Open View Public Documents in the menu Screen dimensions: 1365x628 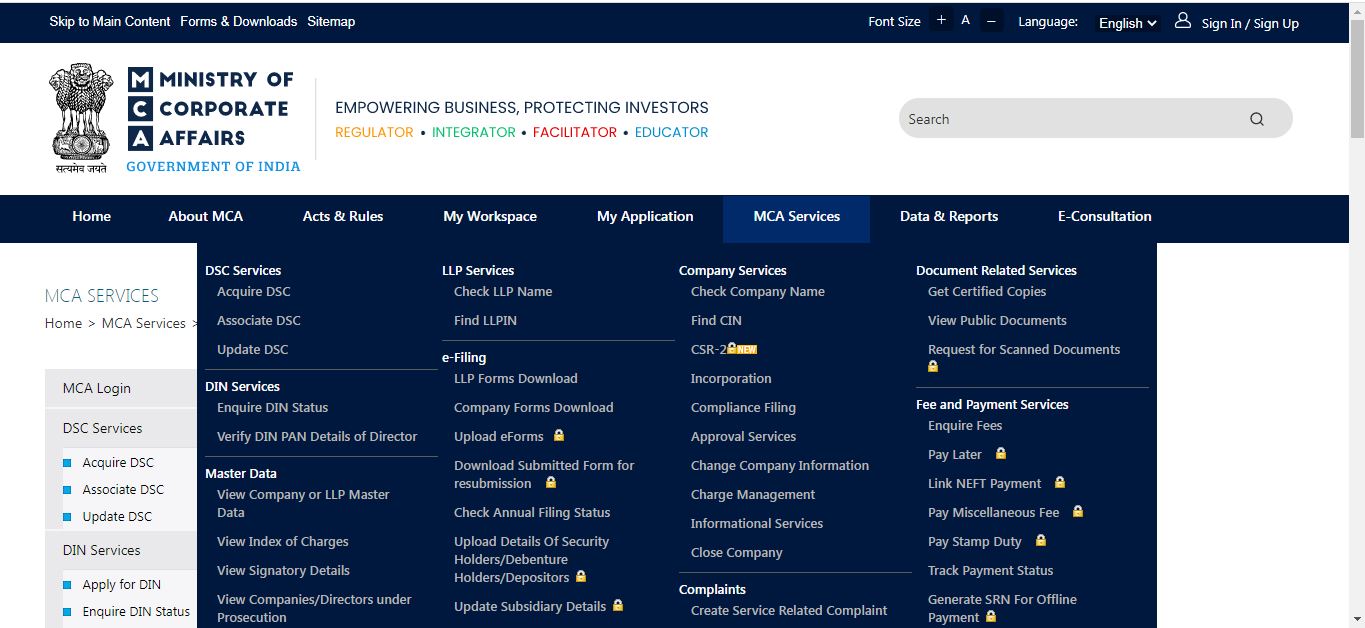point(996,321)
